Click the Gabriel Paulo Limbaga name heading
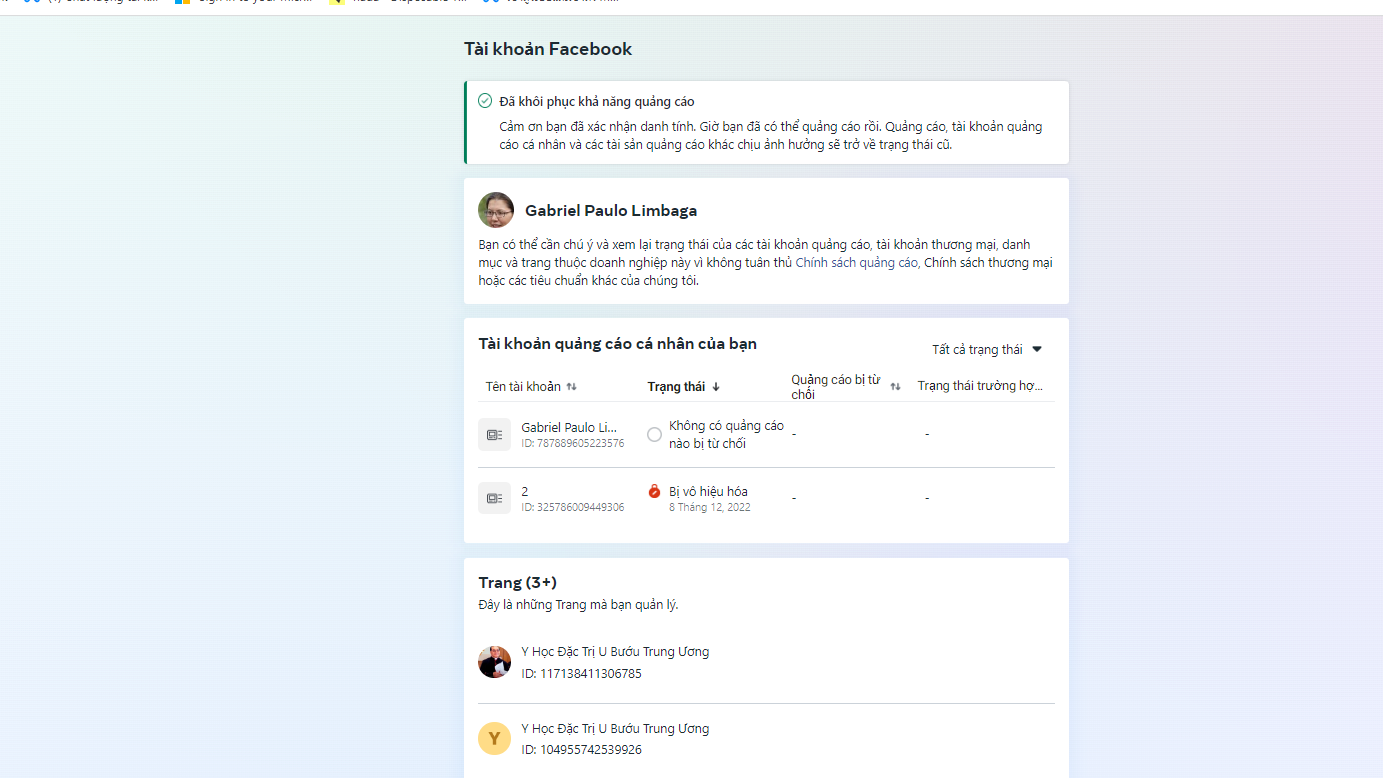This screenshot has width=1383, height=778. [611, 211]
